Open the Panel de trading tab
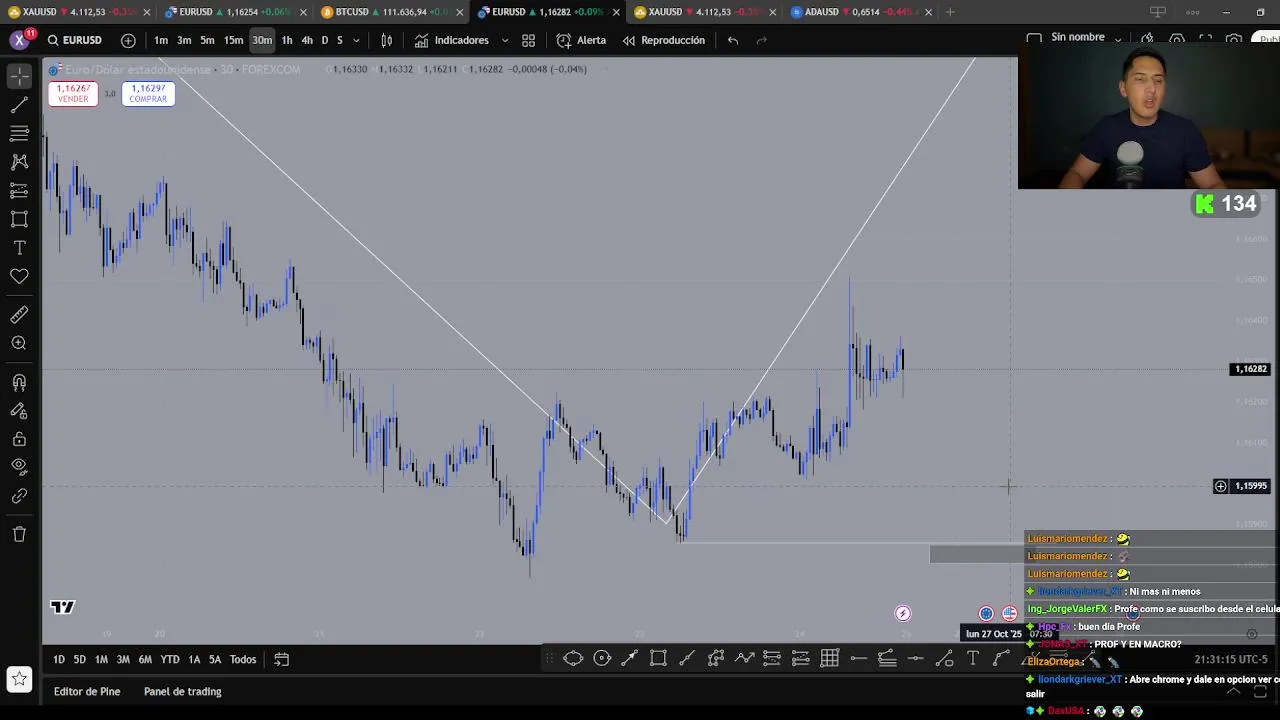 (182, 691)
